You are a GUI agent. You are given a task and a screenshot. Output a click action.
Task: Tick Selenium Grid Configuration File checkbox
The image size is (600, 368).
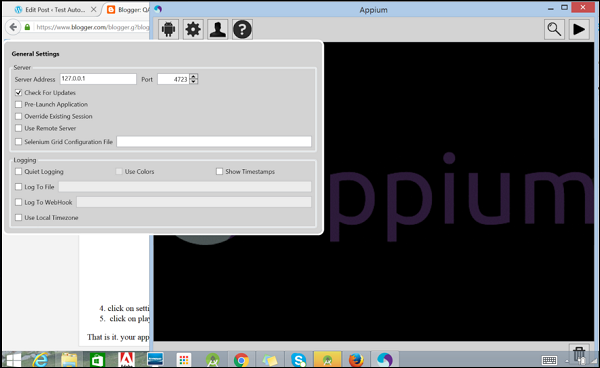[18, 142]
